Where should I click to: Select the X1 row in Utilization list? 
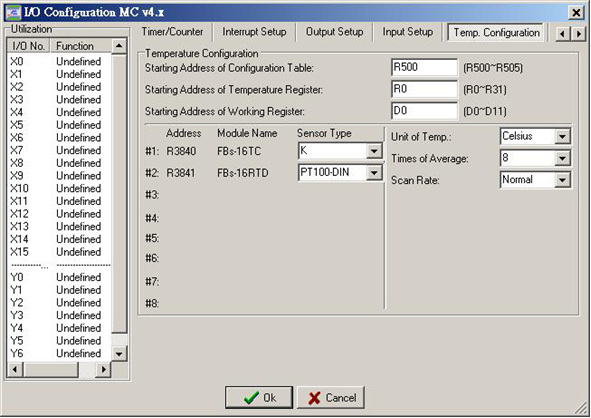pos(59,74)
